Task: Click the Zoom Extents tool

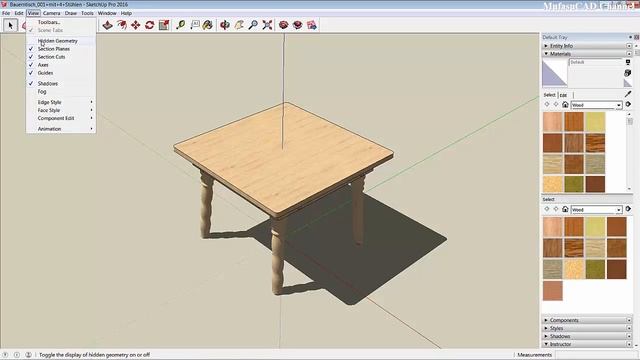Action: click(x=267, y=25)
